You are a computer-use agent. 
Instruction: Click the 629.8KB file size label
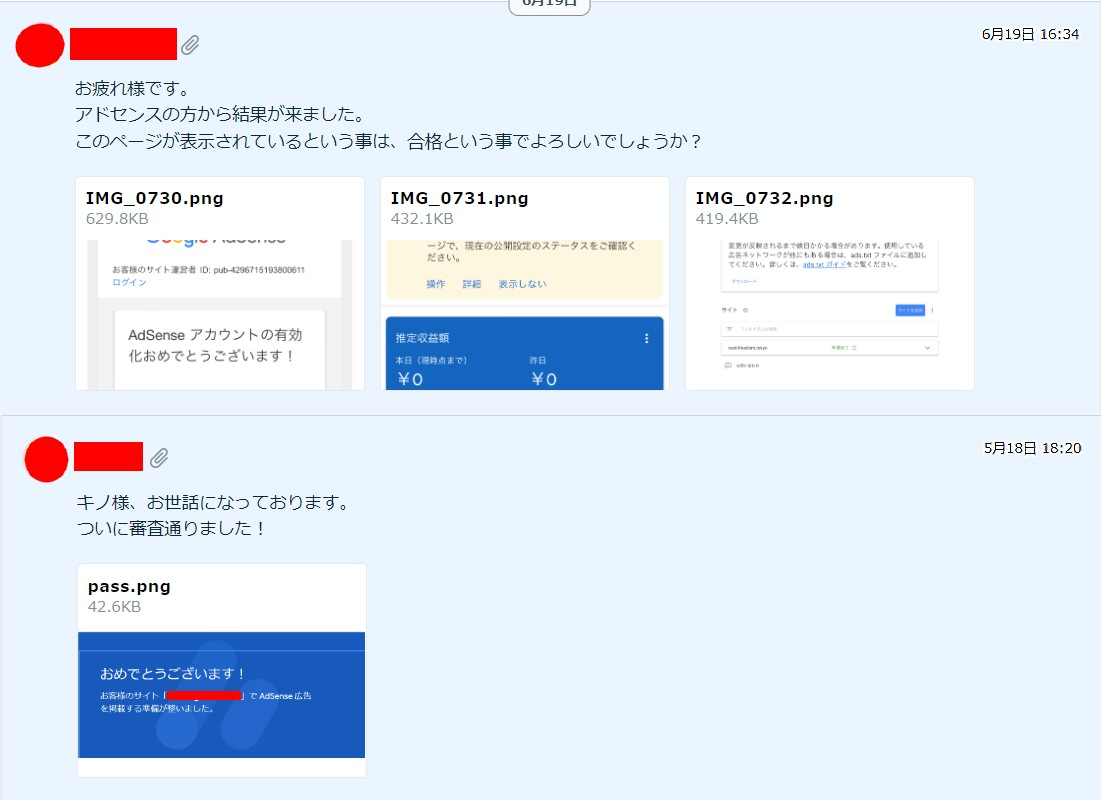click(117, 218)
